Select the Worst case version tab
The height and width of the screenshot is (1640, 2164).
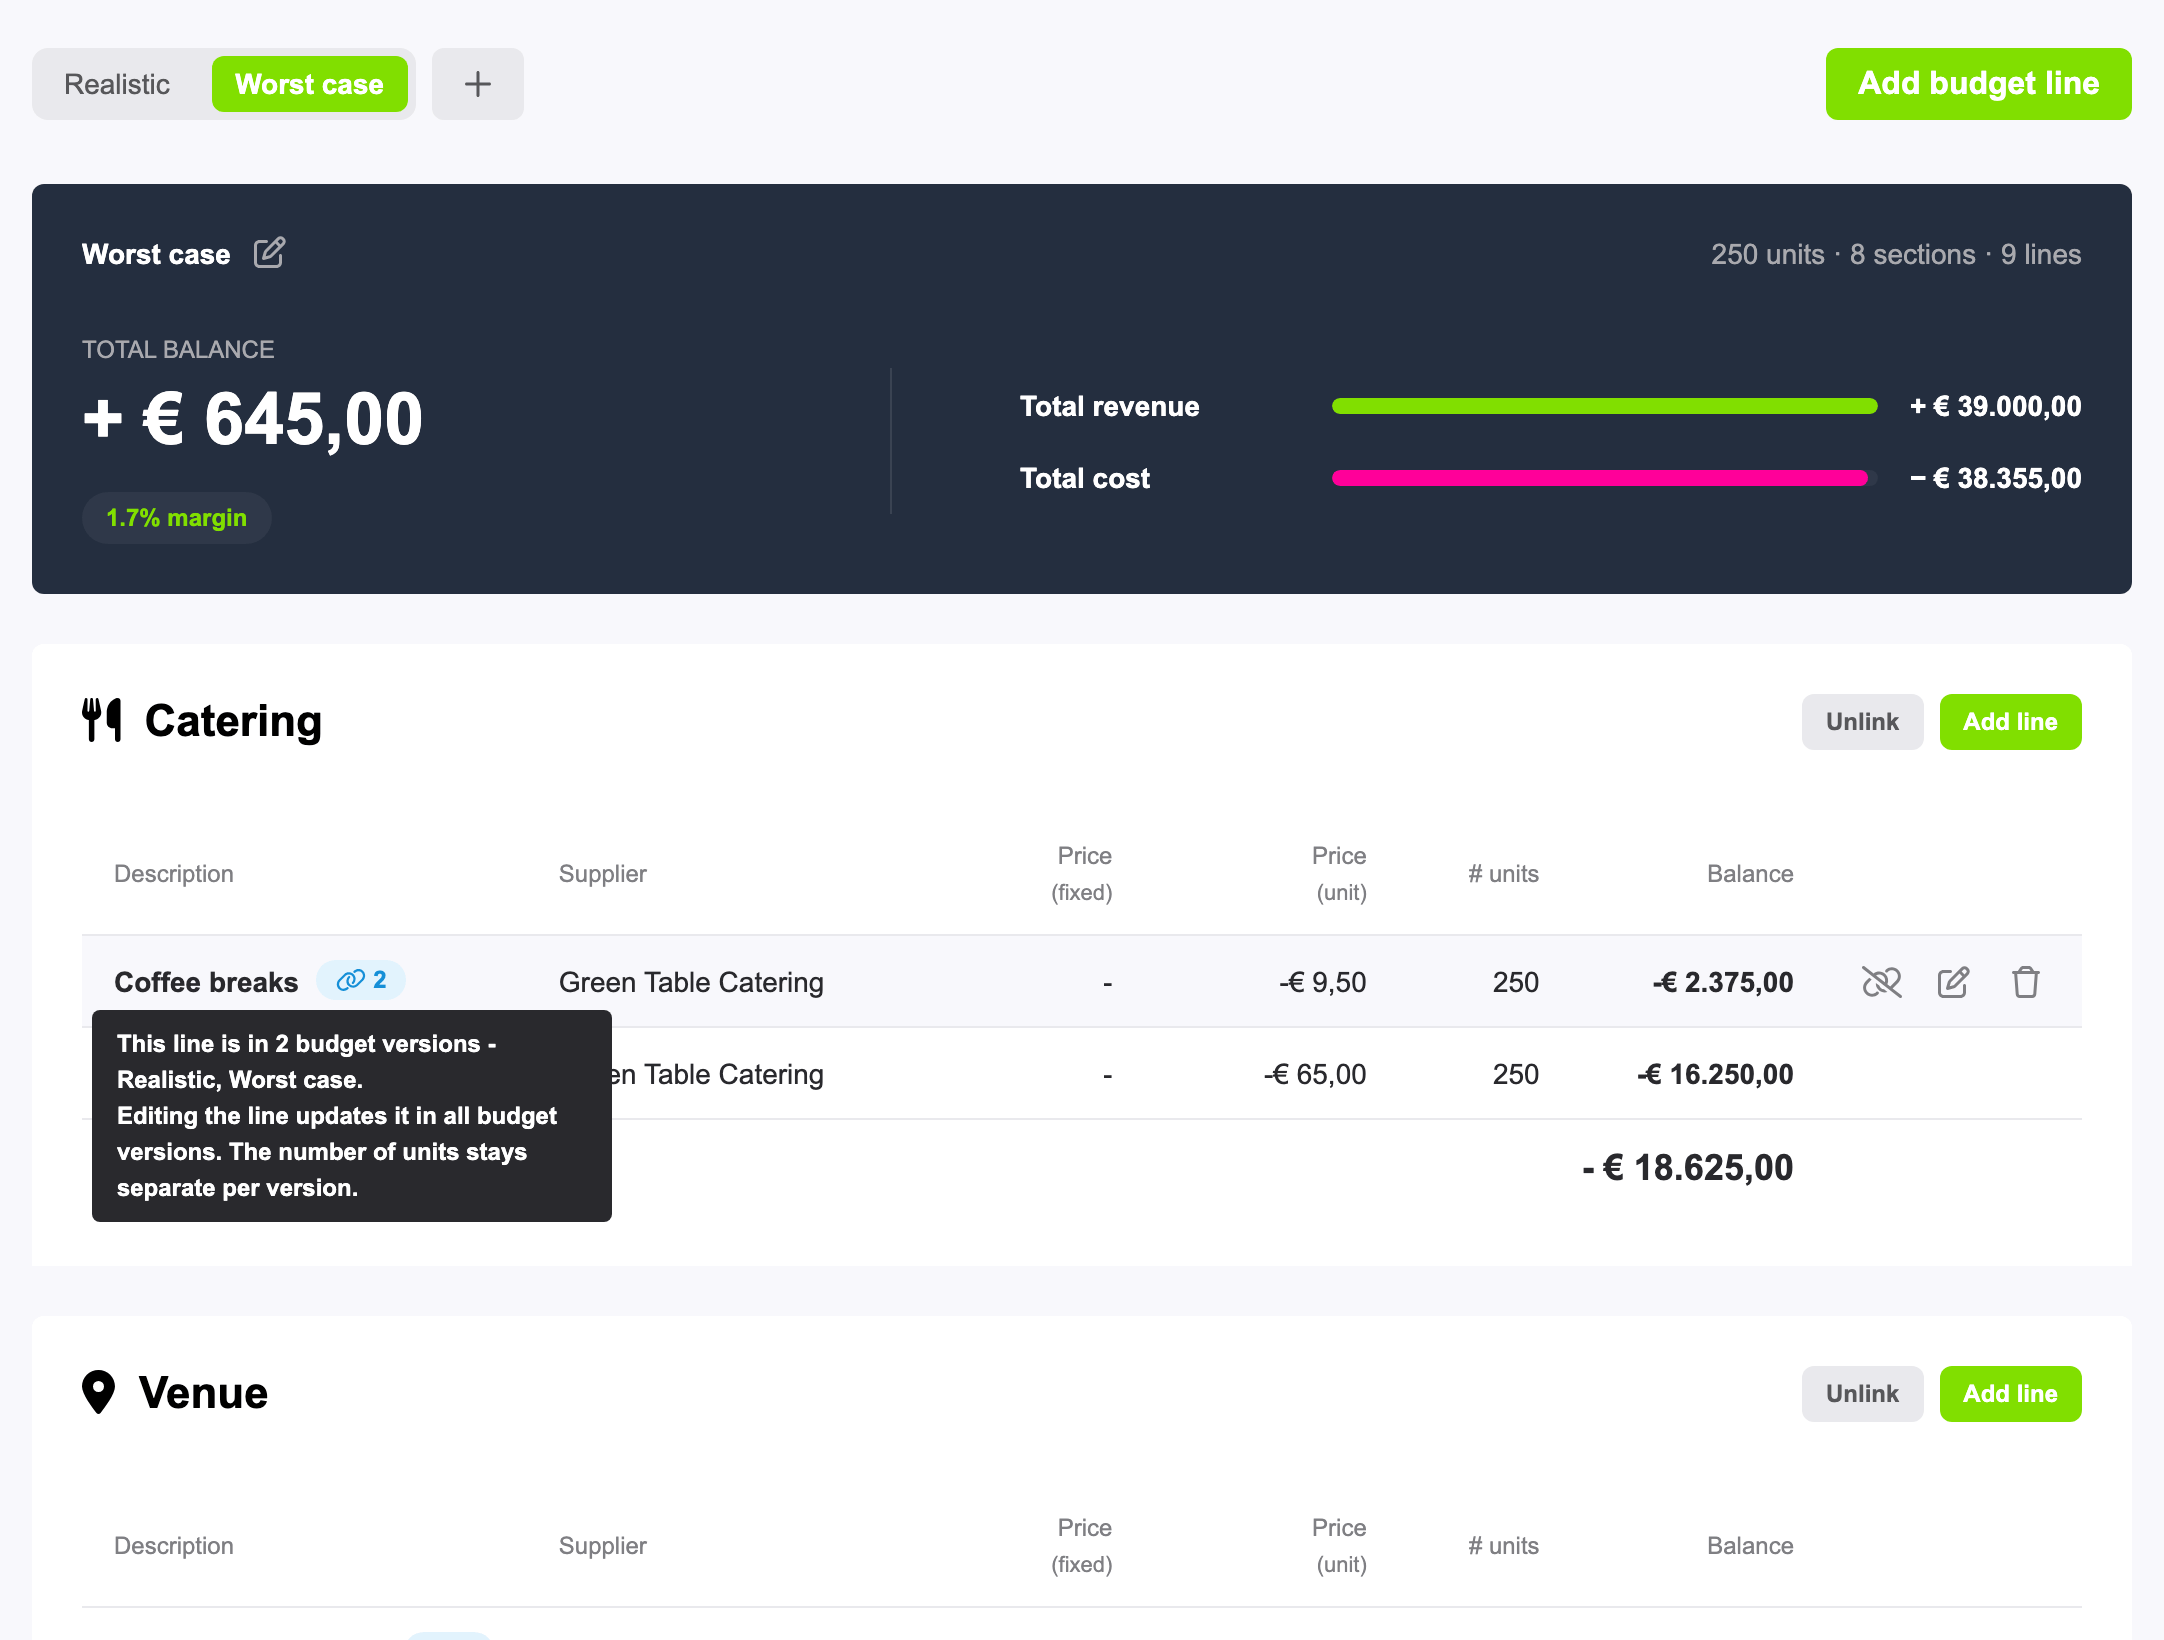[x=309, y=84]
